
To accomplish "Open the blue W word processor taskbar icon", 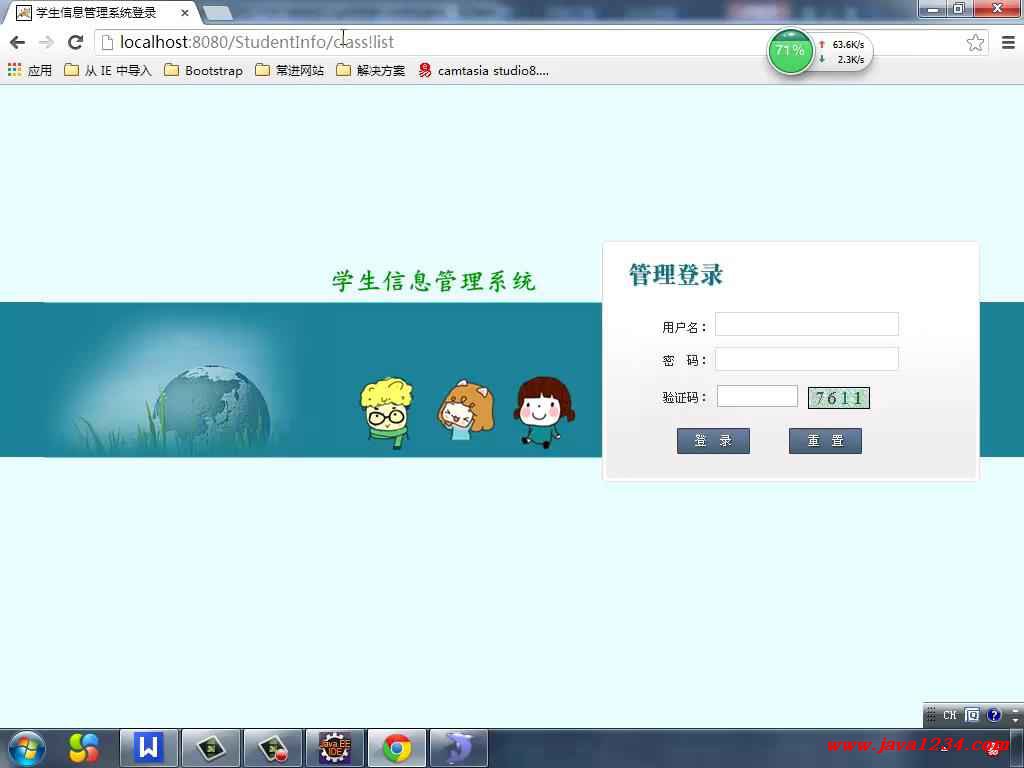I will point(149,748).
